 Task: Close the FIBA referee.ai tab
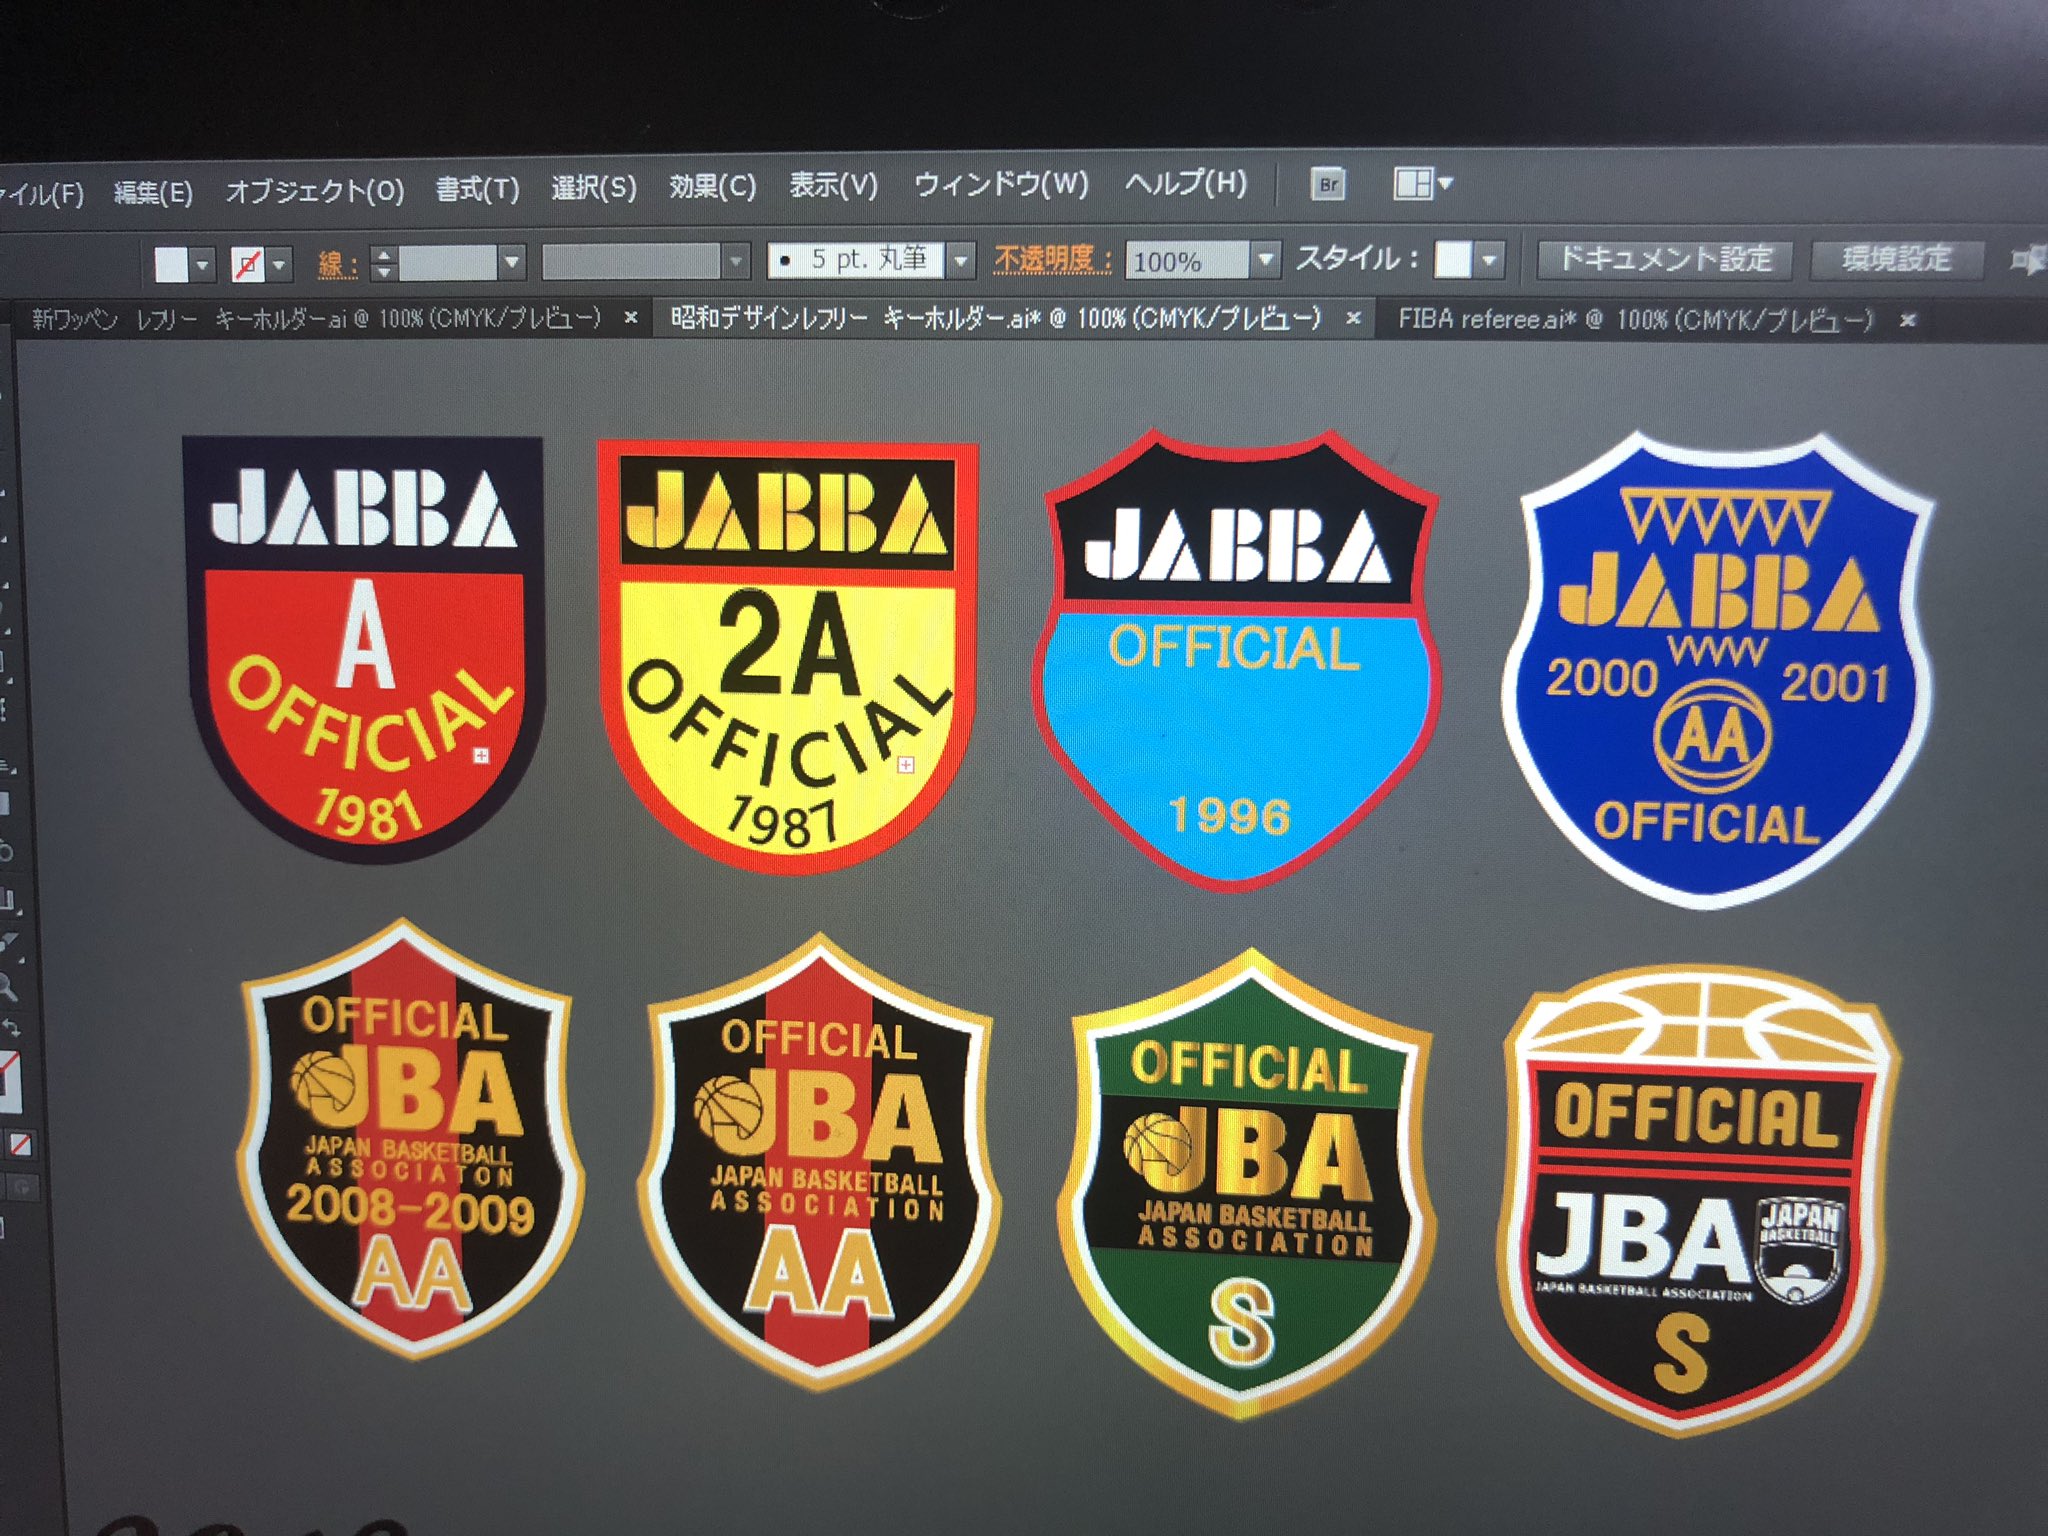point(1908,320)
